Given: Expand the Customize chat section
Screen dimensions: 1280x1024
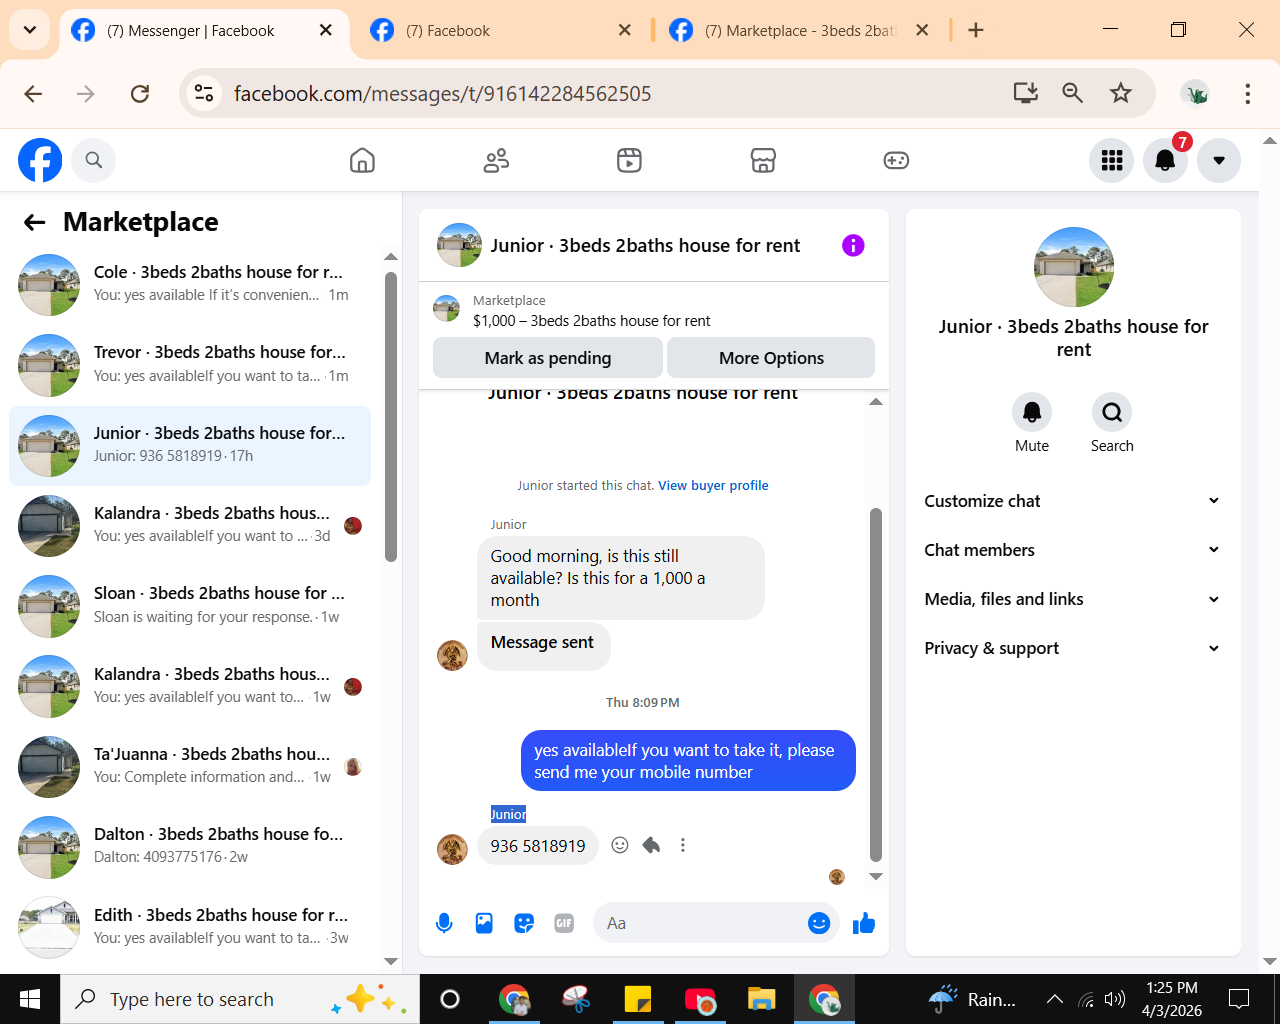Looking at the screenshot, I should (x=1073, y=501).
